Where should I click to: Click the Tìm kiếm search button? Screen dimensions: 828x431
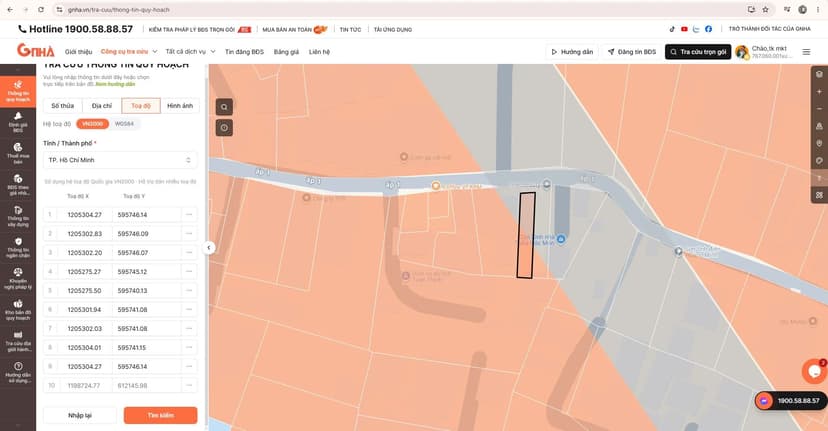pyautogui.click(x=161, y=415)
